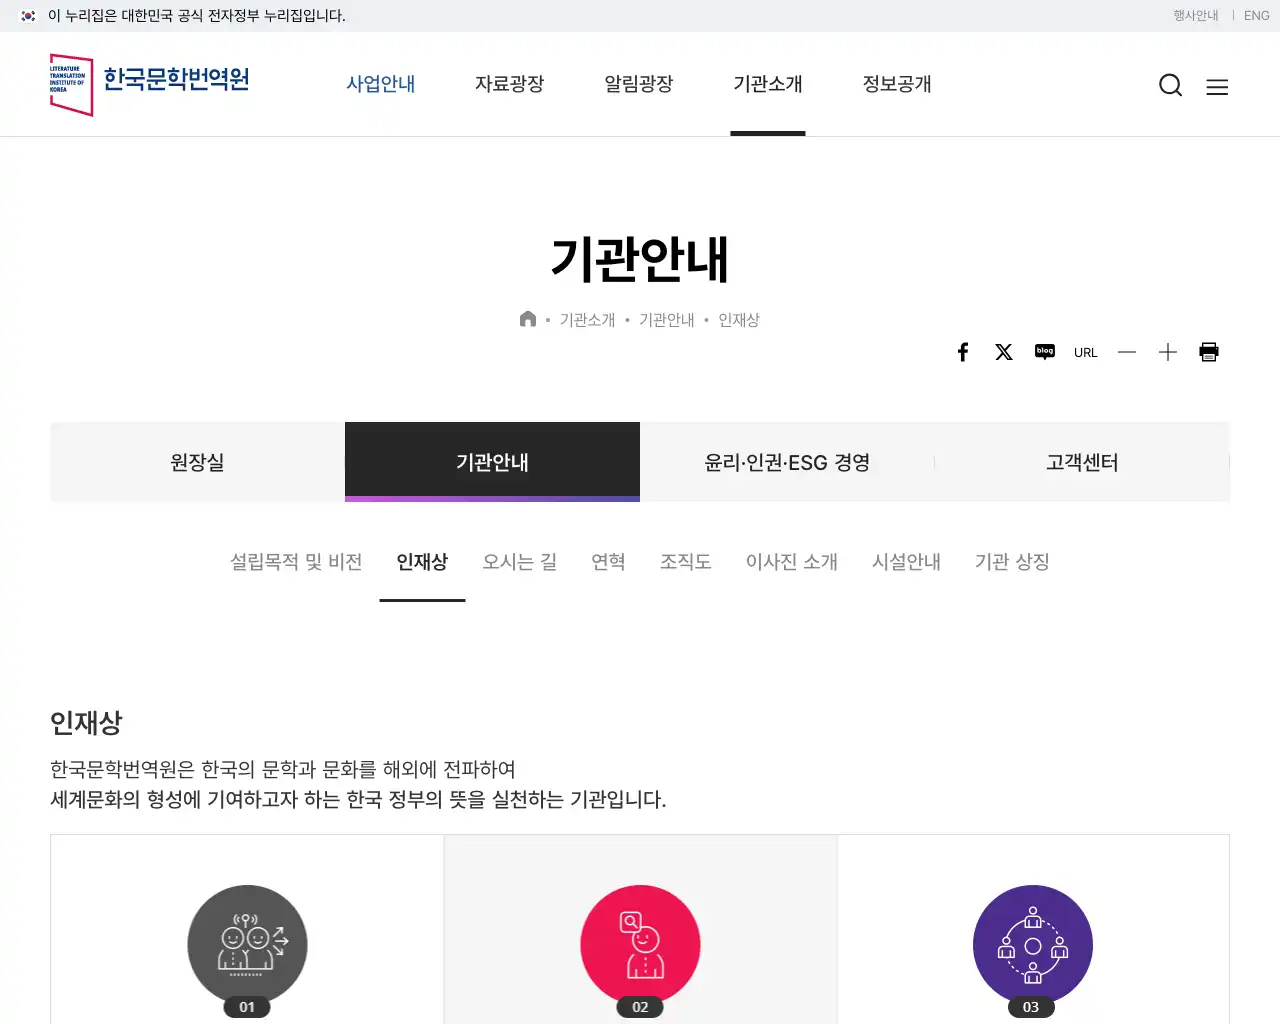Open 설립목적 및 비전 sub-tab
Image resolution: width=1280 pixels, height=1024 pixels.
(x=296, y=562)
